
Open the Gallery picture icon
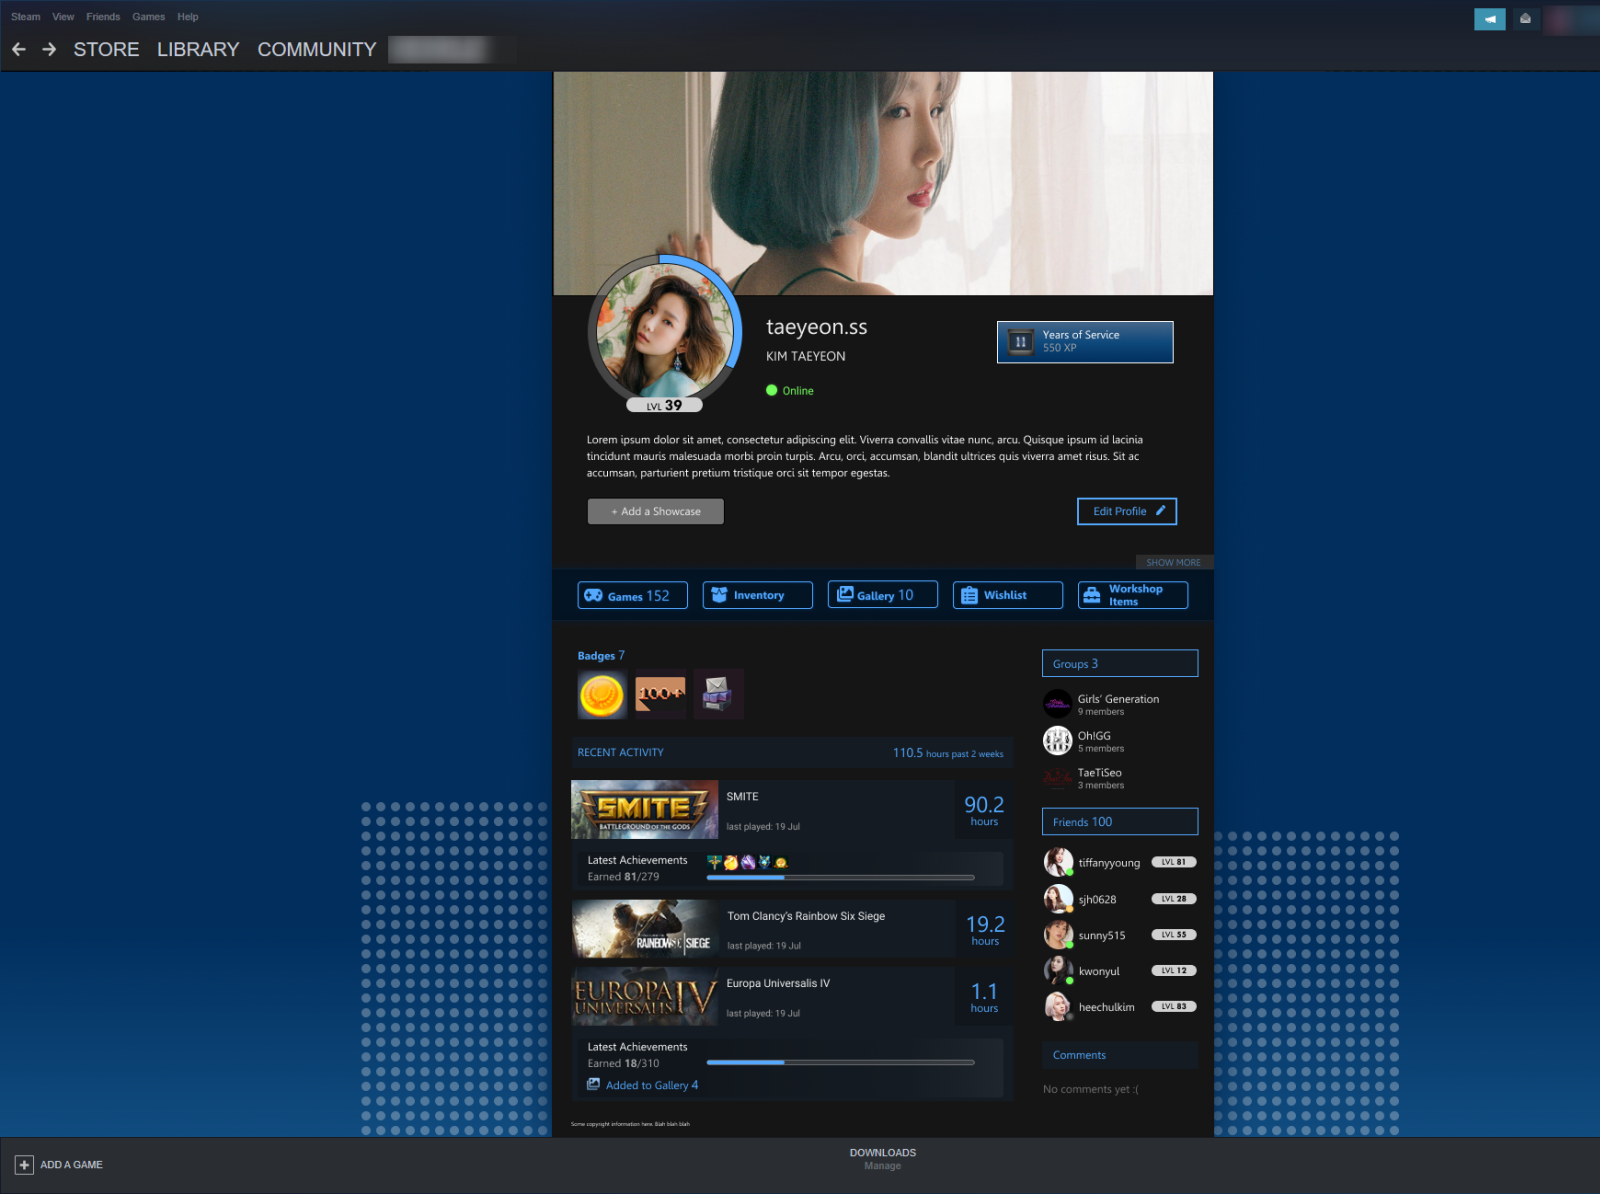tap(845, 594)
